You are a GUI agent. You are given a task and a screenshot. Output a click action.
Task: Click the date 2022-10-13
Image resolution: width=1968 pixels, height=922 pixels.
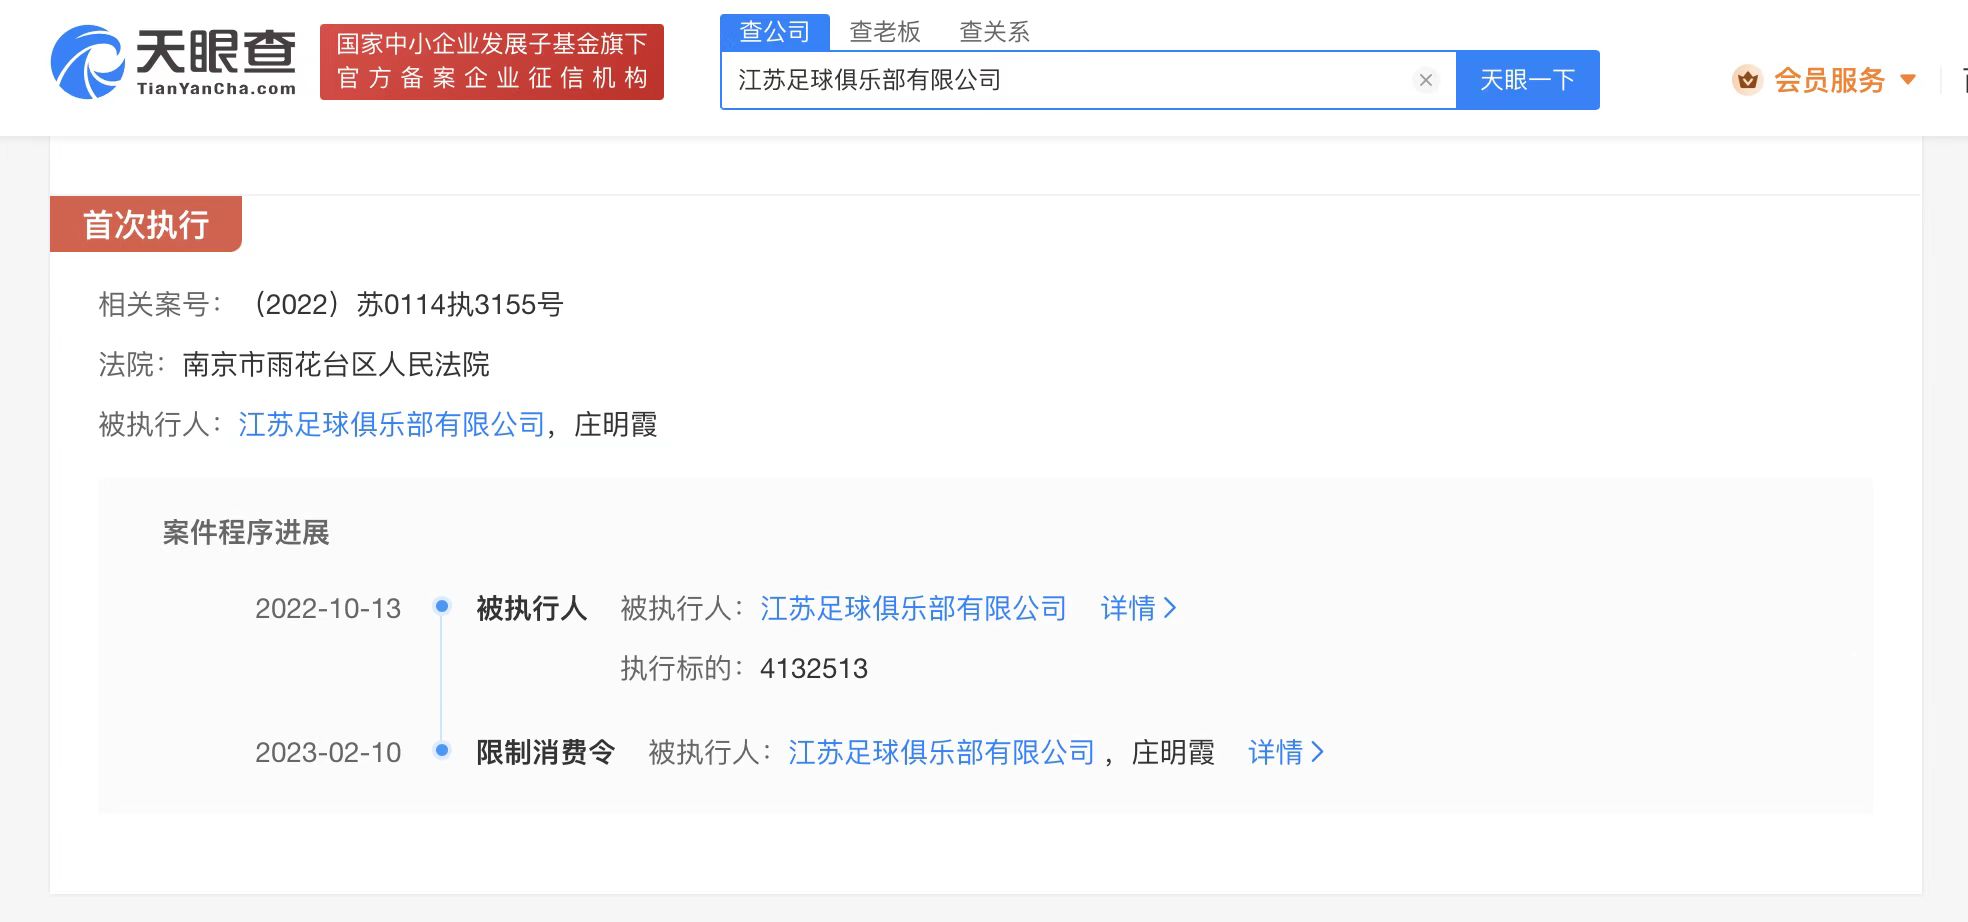pyautogui.click(x=328, y=608)
